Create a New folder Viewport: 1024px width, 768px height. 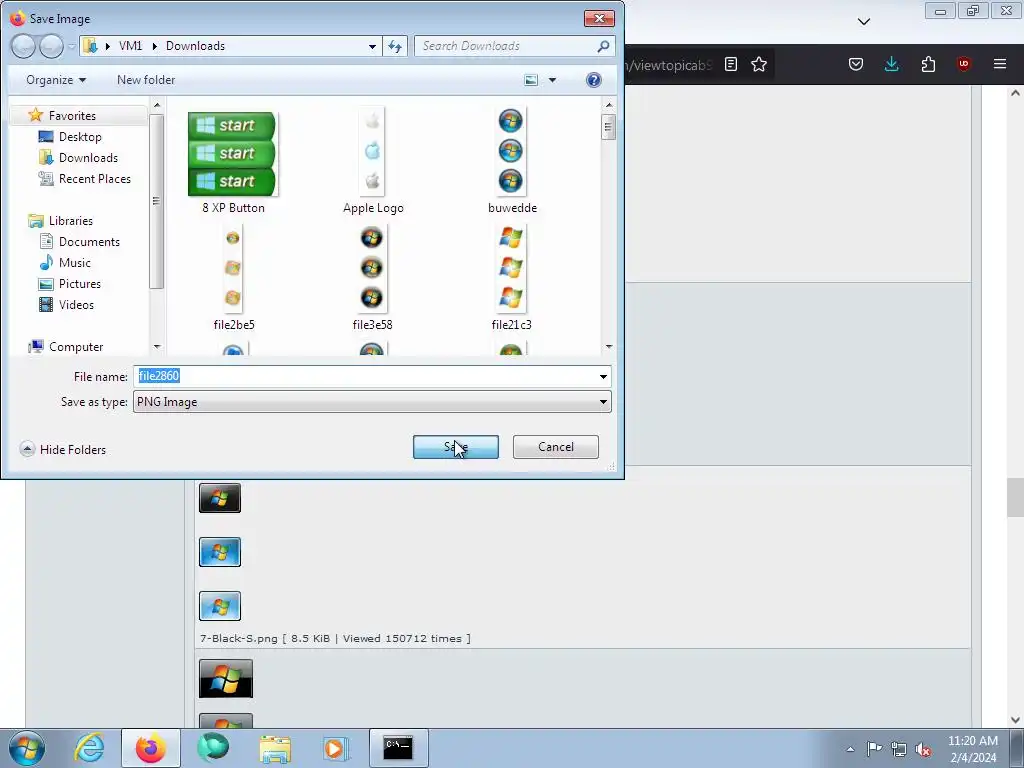(x=146, y=80)
